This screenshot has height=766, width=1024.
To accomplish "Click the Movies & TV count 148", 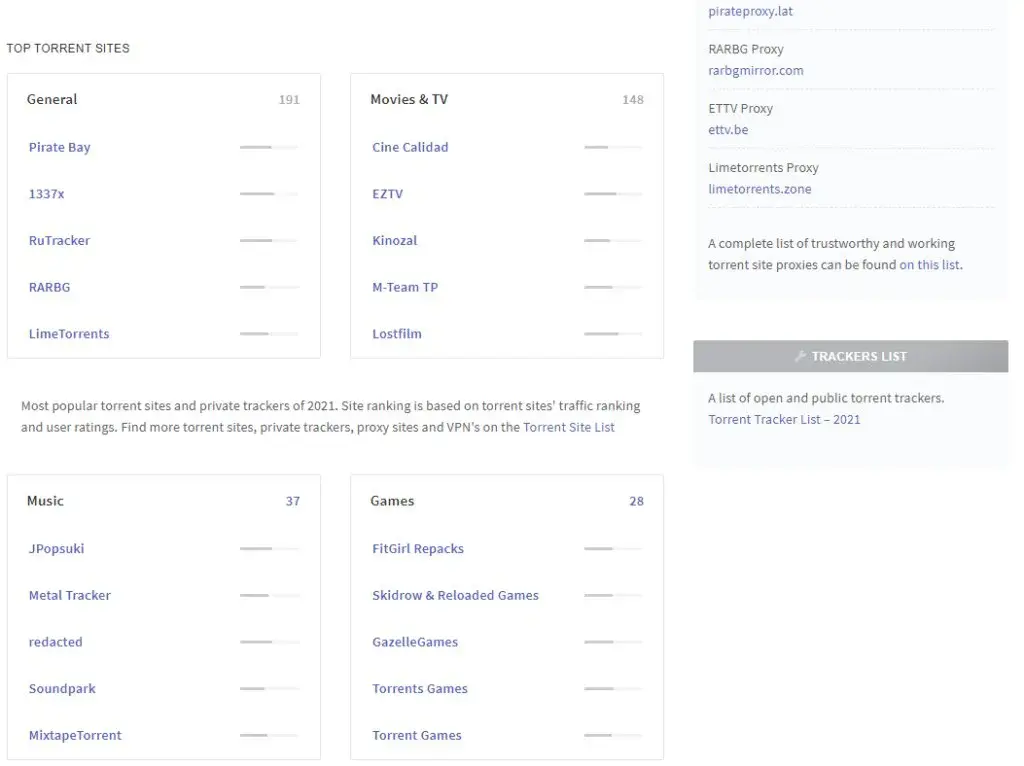I will [633, 100].
